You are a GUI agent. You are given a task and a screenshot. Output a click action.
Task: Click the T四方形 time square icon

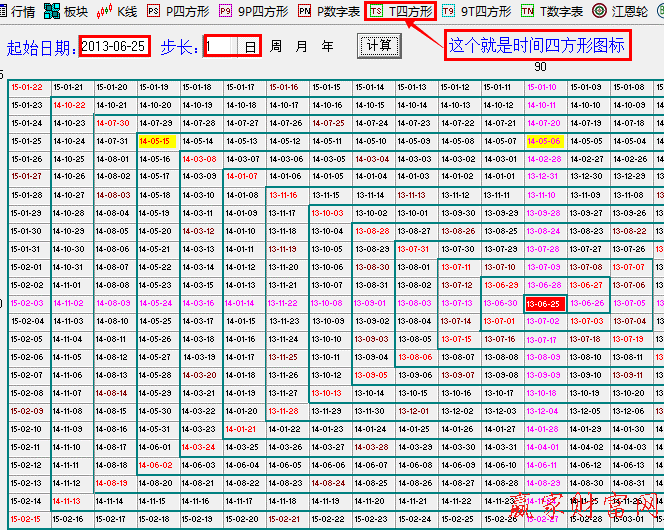401,12
